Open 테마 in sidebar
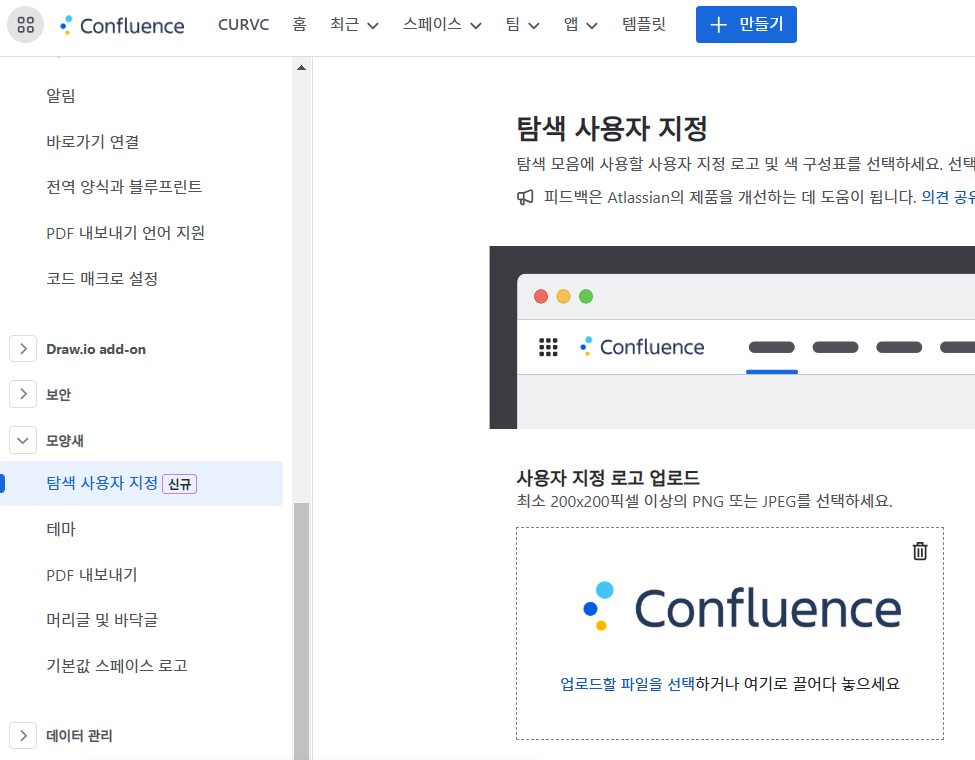975x760 pixels. pos(61,529)
